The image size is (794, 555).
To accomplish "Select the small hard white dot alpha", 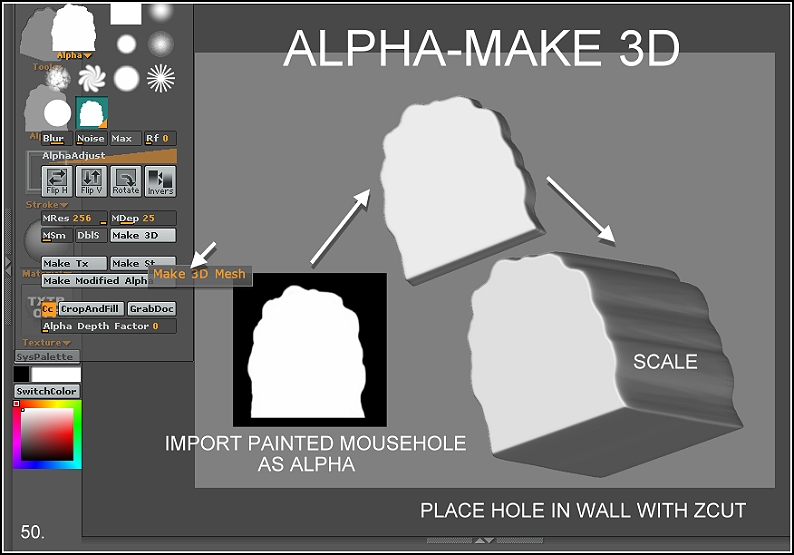I will pos(127,44).
